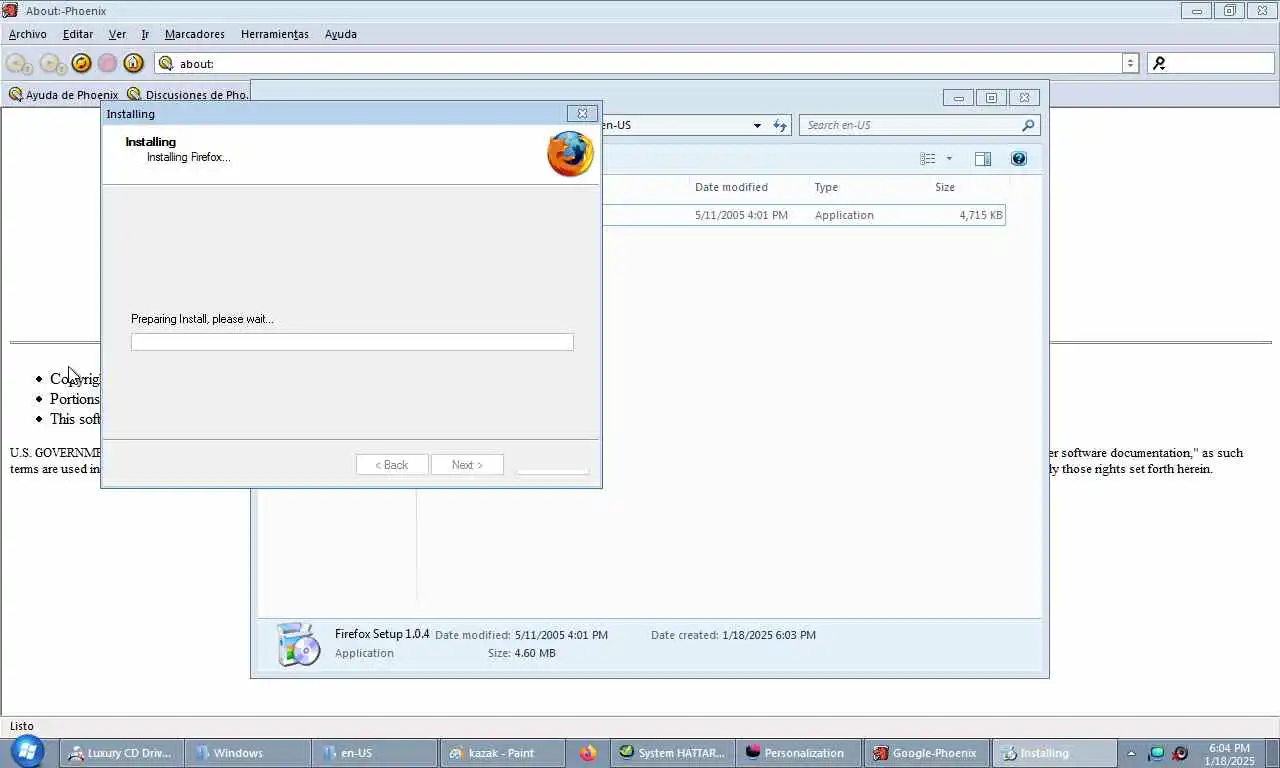Click Firefox Setup 1.0.4 name in details pane

pos(382,634)
